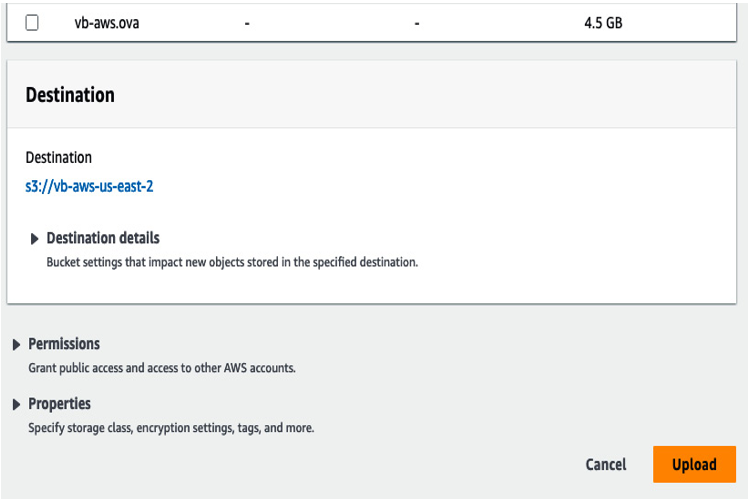751x504 pixels.
Task: Expand Permissions using its triangle arrow
Action: (16, 344)
